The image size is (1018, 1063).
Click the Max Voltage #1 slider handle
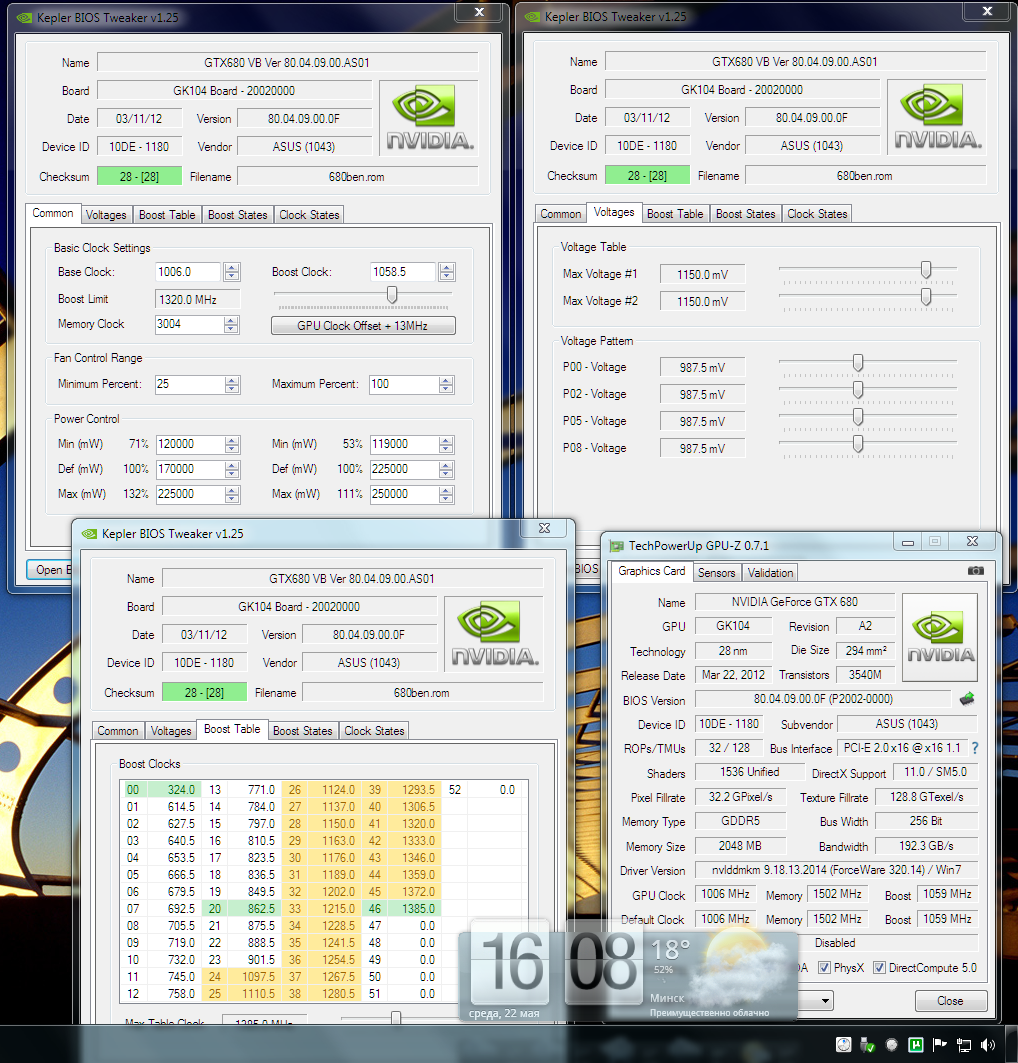926,269
